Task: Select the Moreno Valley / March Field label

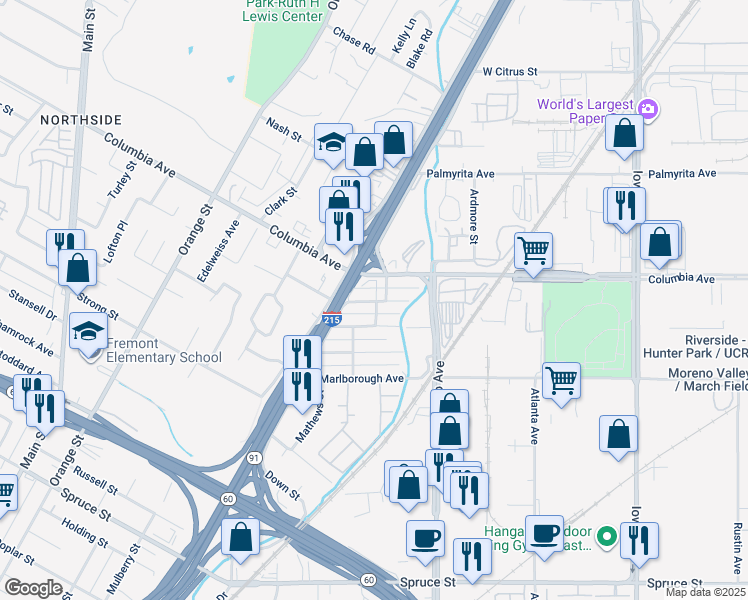Action: [708, 380]
